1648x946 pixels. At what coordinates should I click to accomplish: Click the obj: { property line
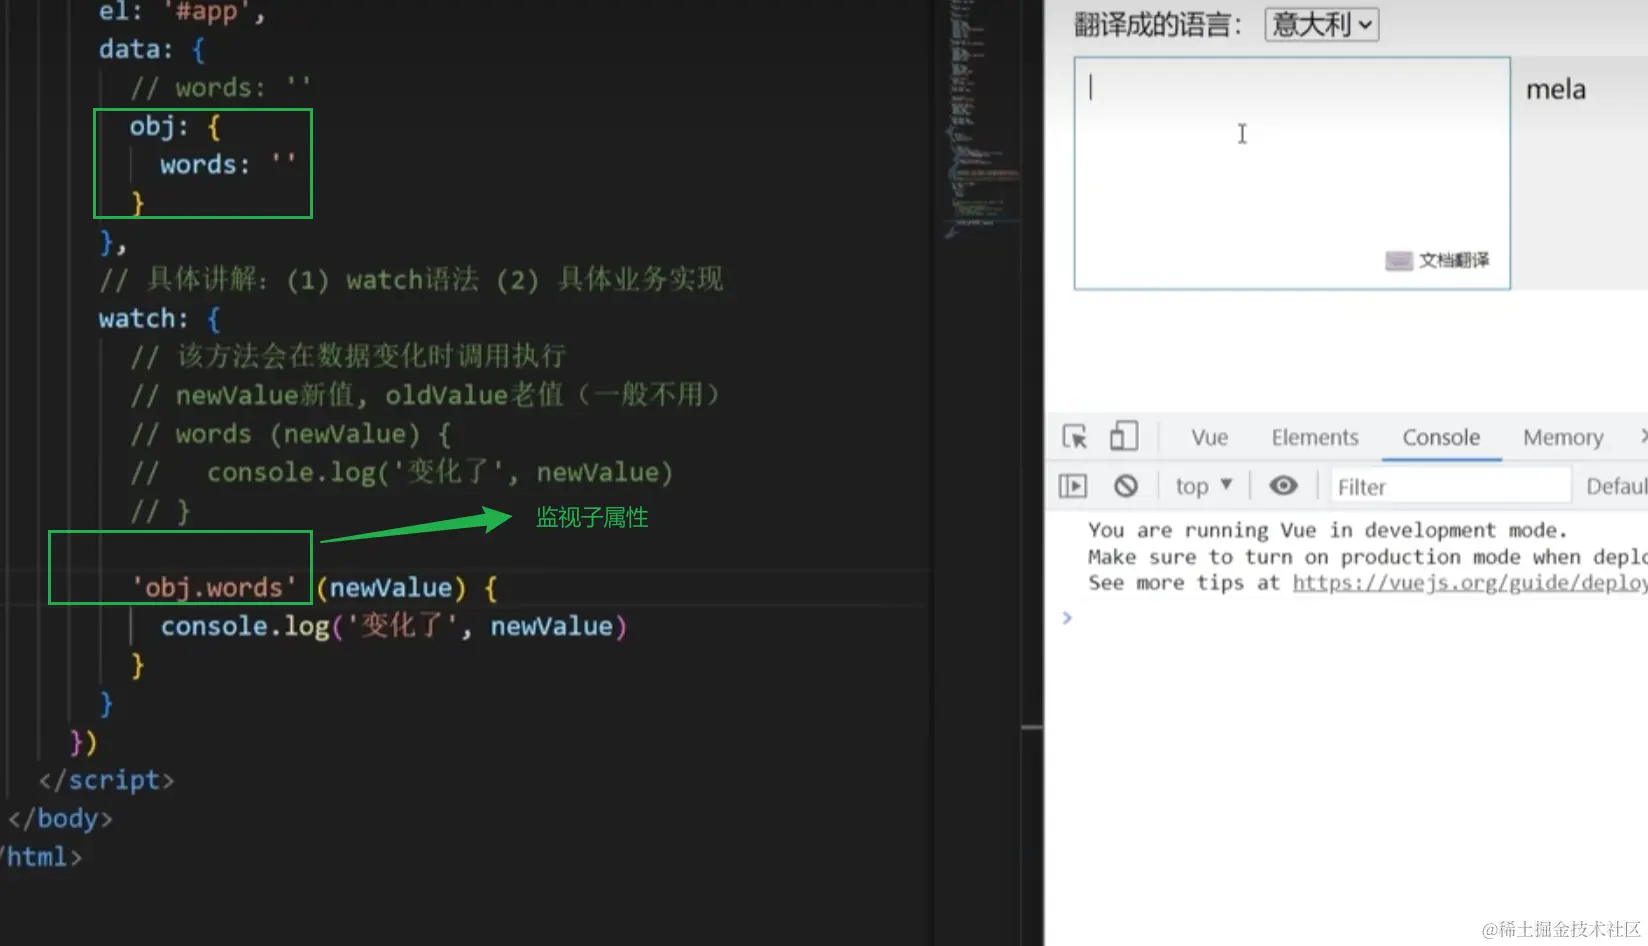coord(175,126)
